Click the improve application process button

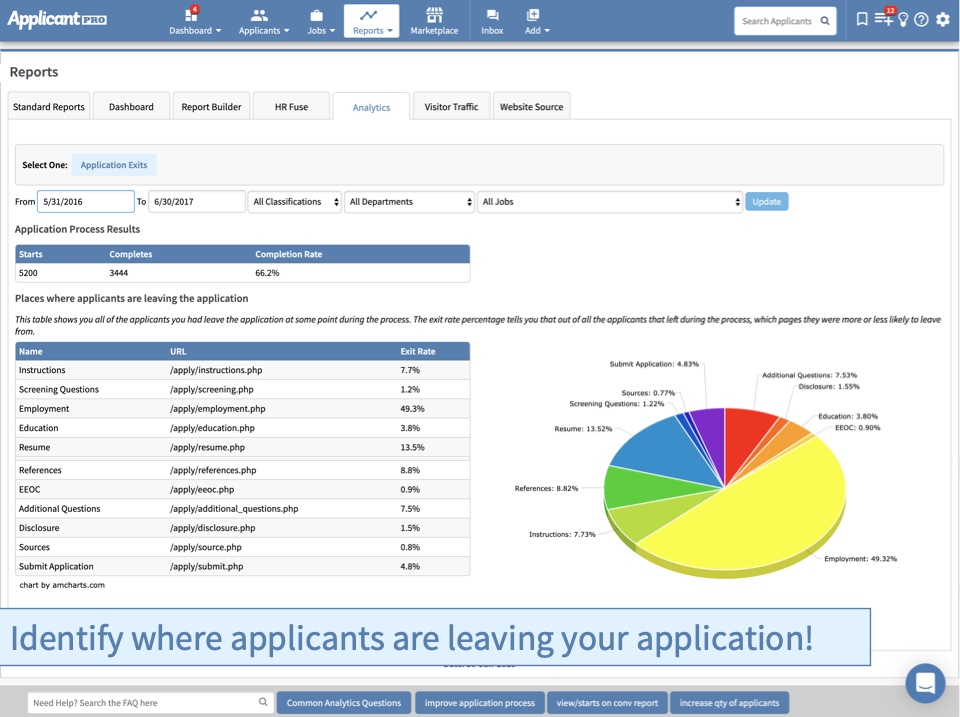point(479,702)
